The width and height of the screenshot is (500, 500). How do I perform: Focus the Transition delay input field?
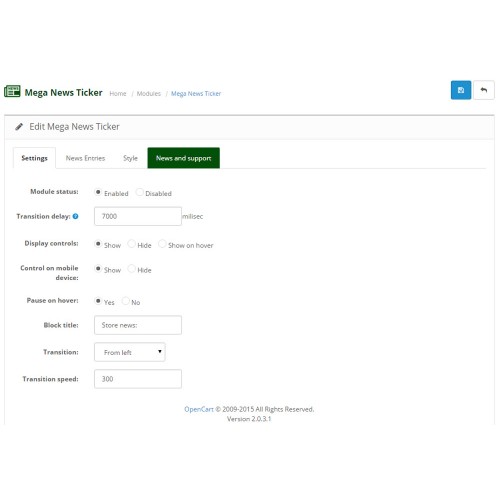tap(138, 216)
